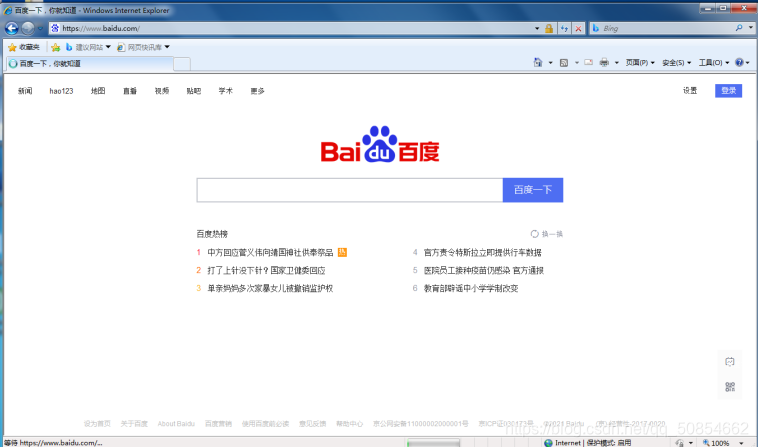Click the Home page icon

(538, 62)
